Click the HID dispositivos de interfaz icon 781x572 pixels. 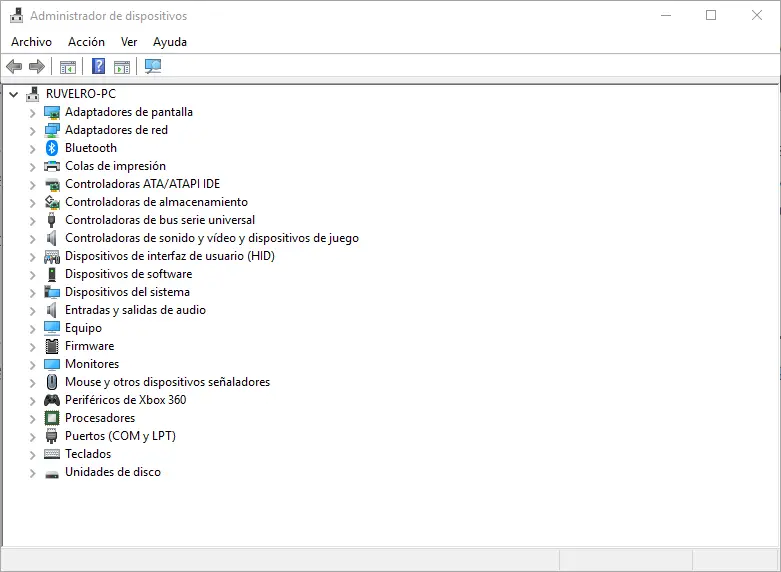coord(52,257)
